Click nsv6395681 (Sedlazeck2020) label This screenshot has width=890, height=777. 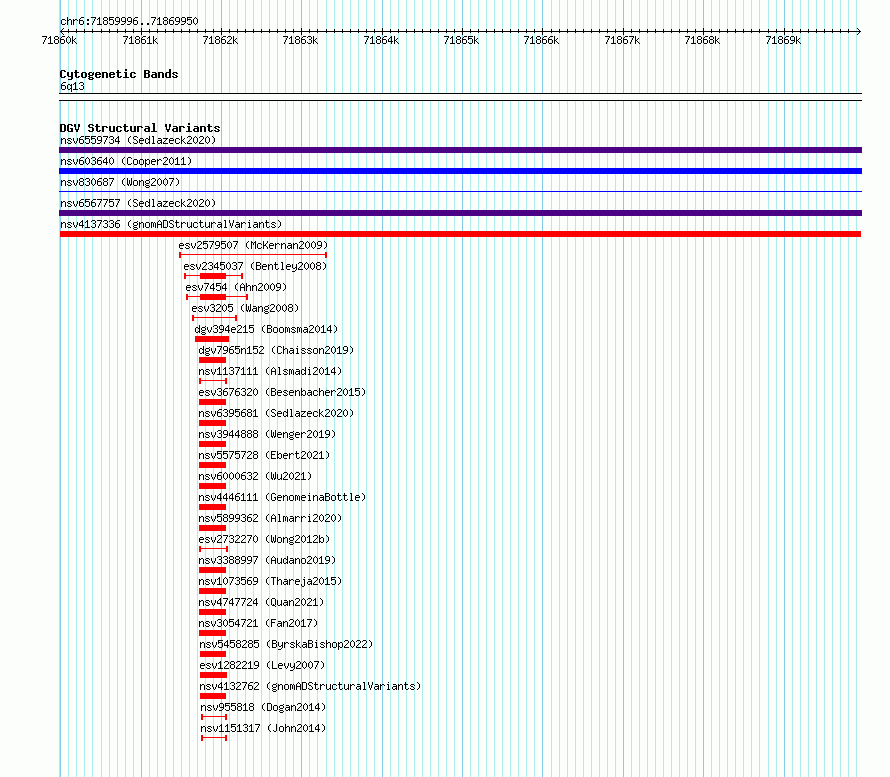click(276, 413)
